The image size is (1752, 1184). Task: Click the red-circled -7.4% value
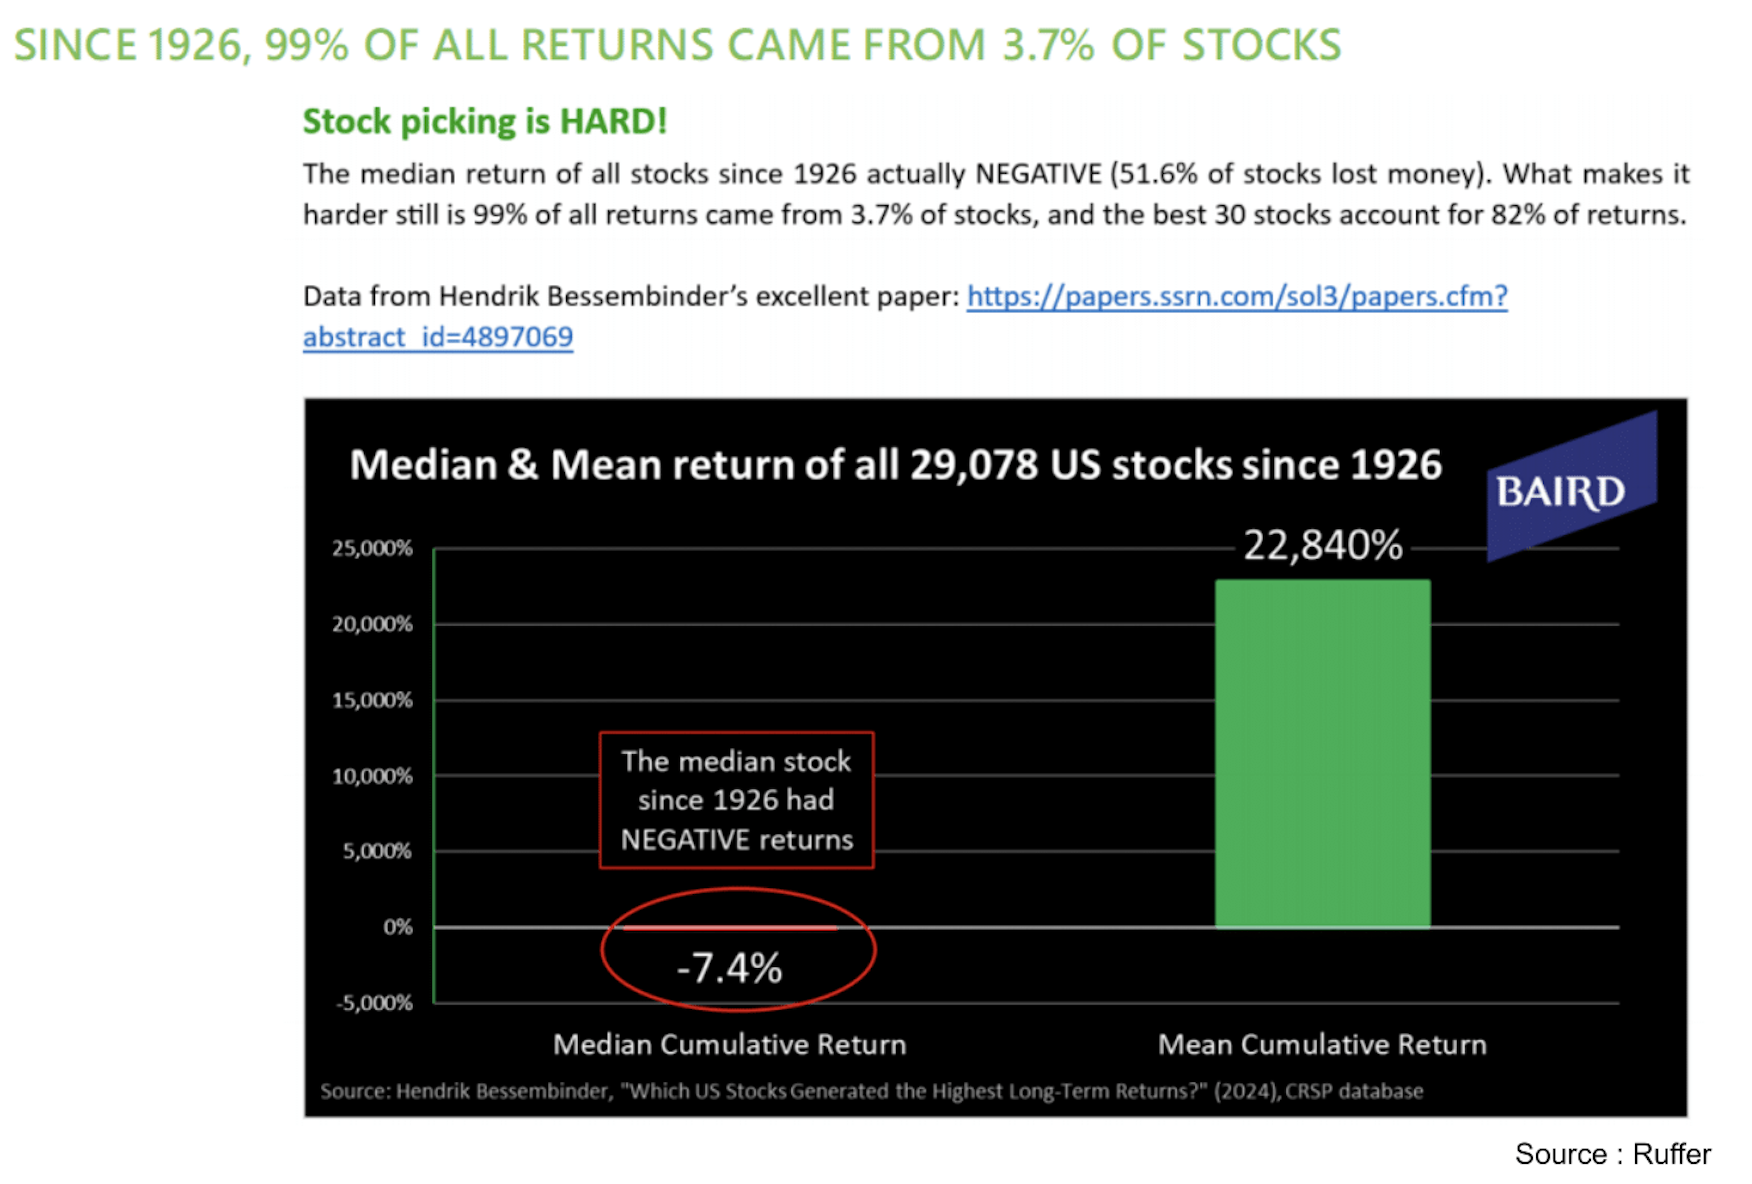pos(730,968)
